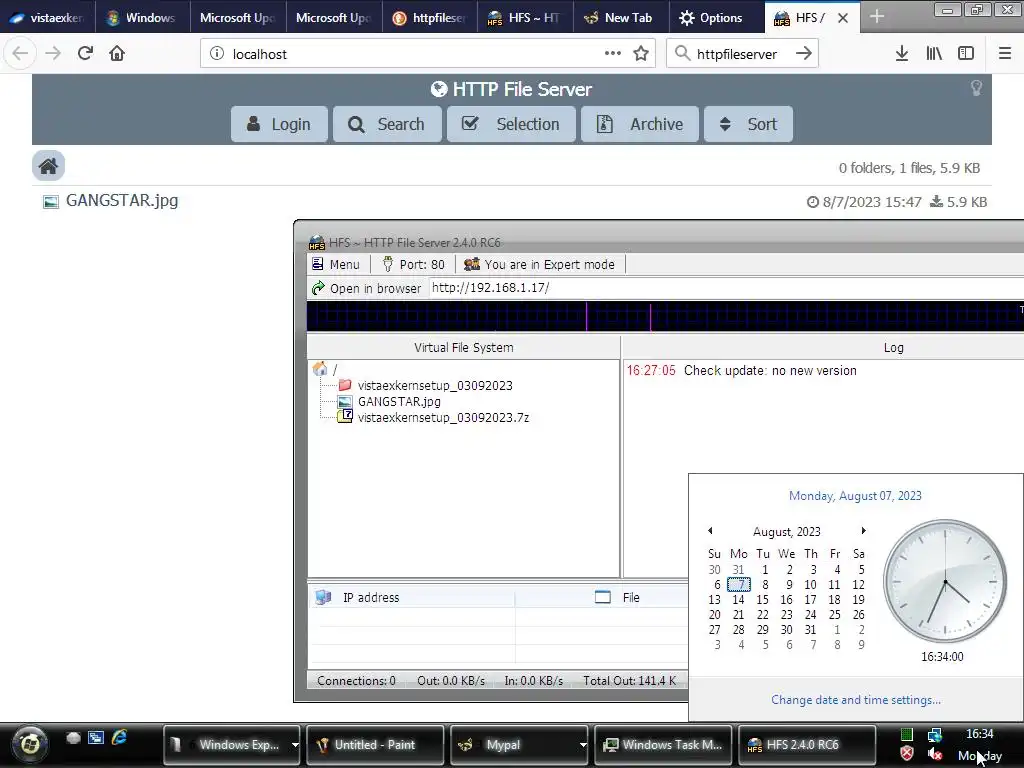Open the Sort options
This screenshot has width=1024, height=768.
tap(748, 124)
